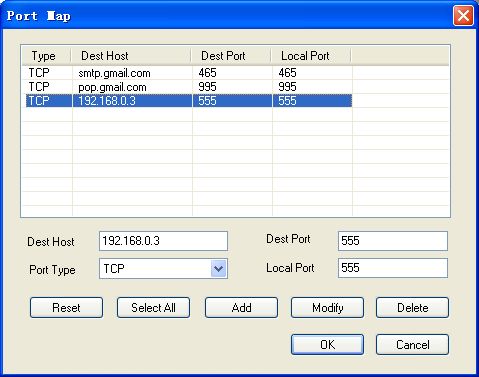Click the Select All button
The image size is (479, 377).
coord(153,307)
